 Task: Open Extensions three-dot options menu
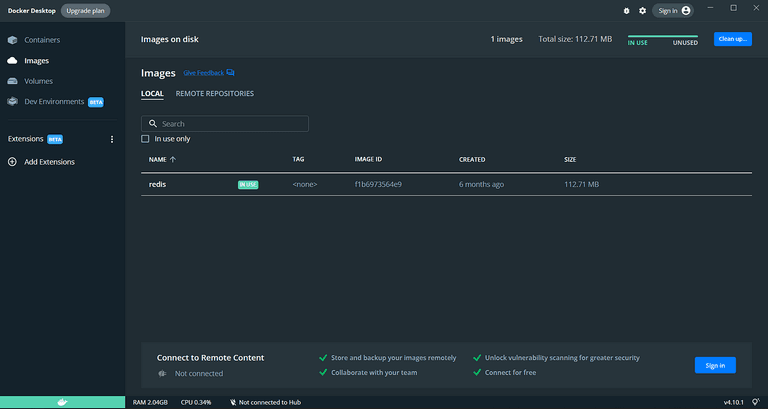tap(112, 139)
